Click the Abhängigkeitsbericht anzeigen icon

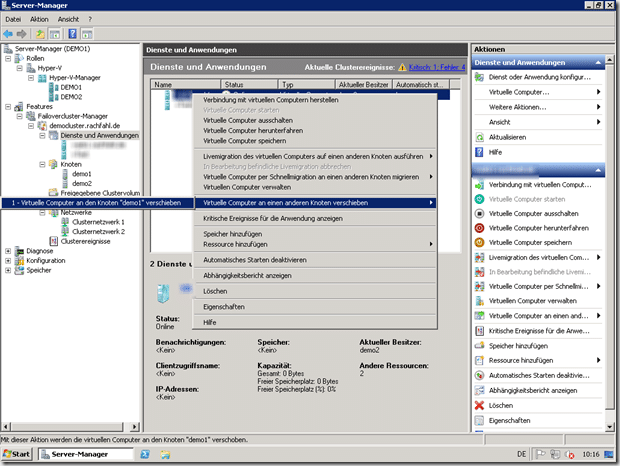479,391
